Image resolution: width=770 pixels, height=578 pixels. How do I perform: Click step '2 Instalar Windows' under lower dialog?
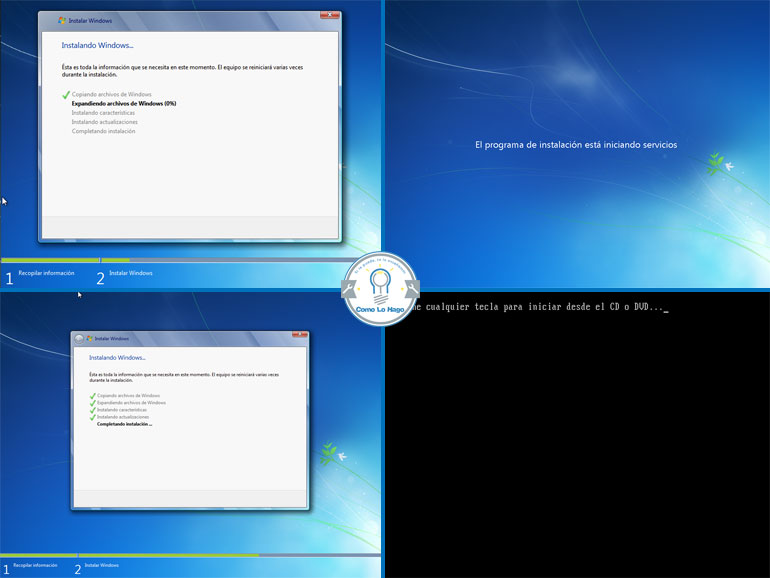(x=97, y=569)
